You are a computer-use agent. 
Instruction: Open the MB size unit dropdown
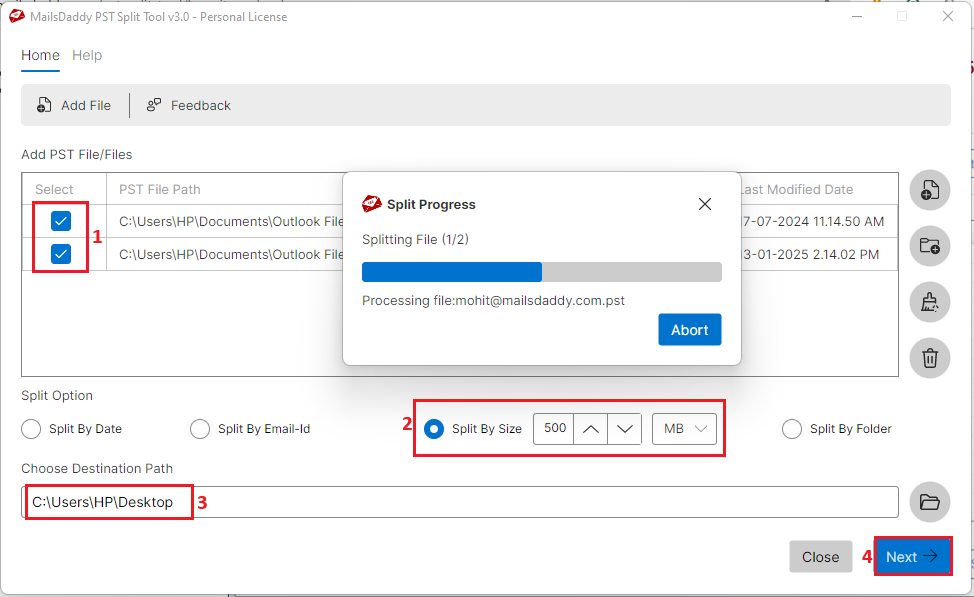click(x=685, y=429)
